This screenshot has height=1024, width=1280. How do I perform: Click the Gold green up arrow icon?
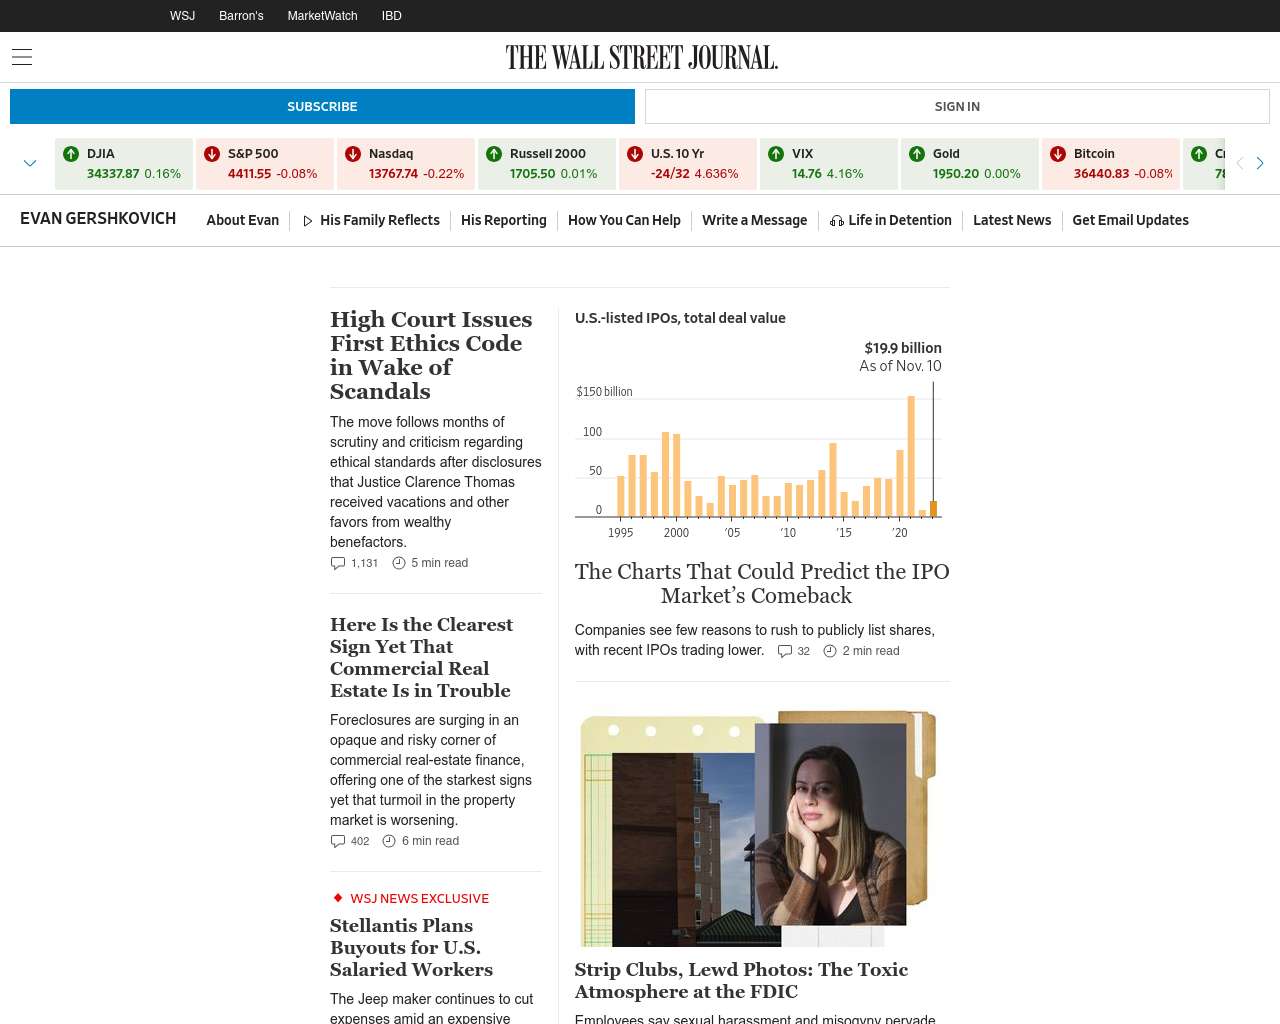[917, 153]
